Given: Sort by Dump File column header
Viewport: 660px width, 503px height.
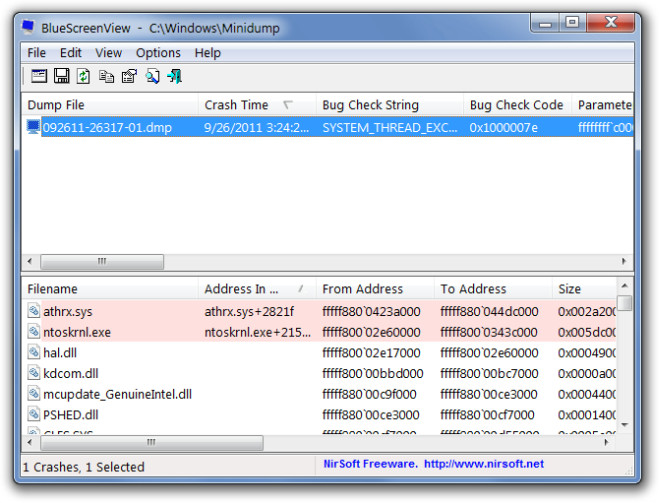Looking at the screenshot, I should pos(109,105).
